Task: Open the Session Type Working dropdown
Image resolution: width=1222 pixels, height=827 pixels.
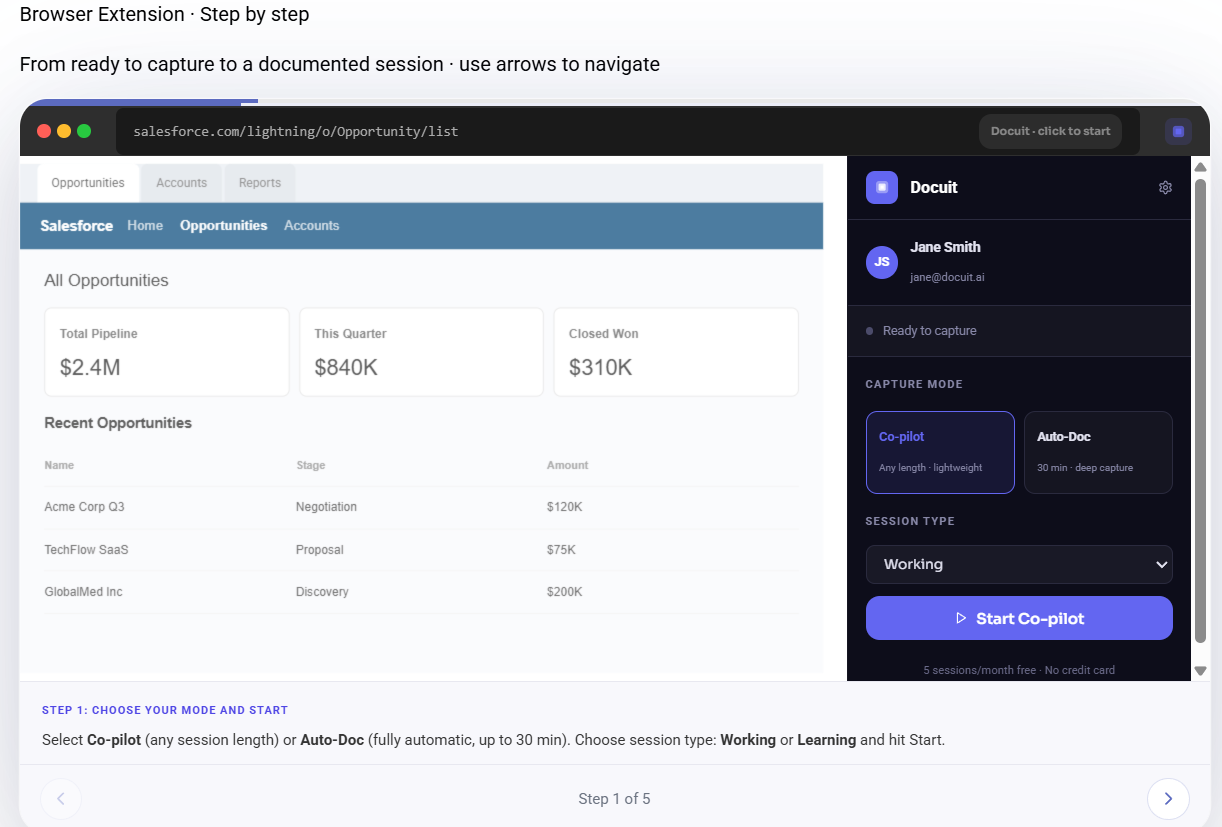Action: [x=1019, y=564]
